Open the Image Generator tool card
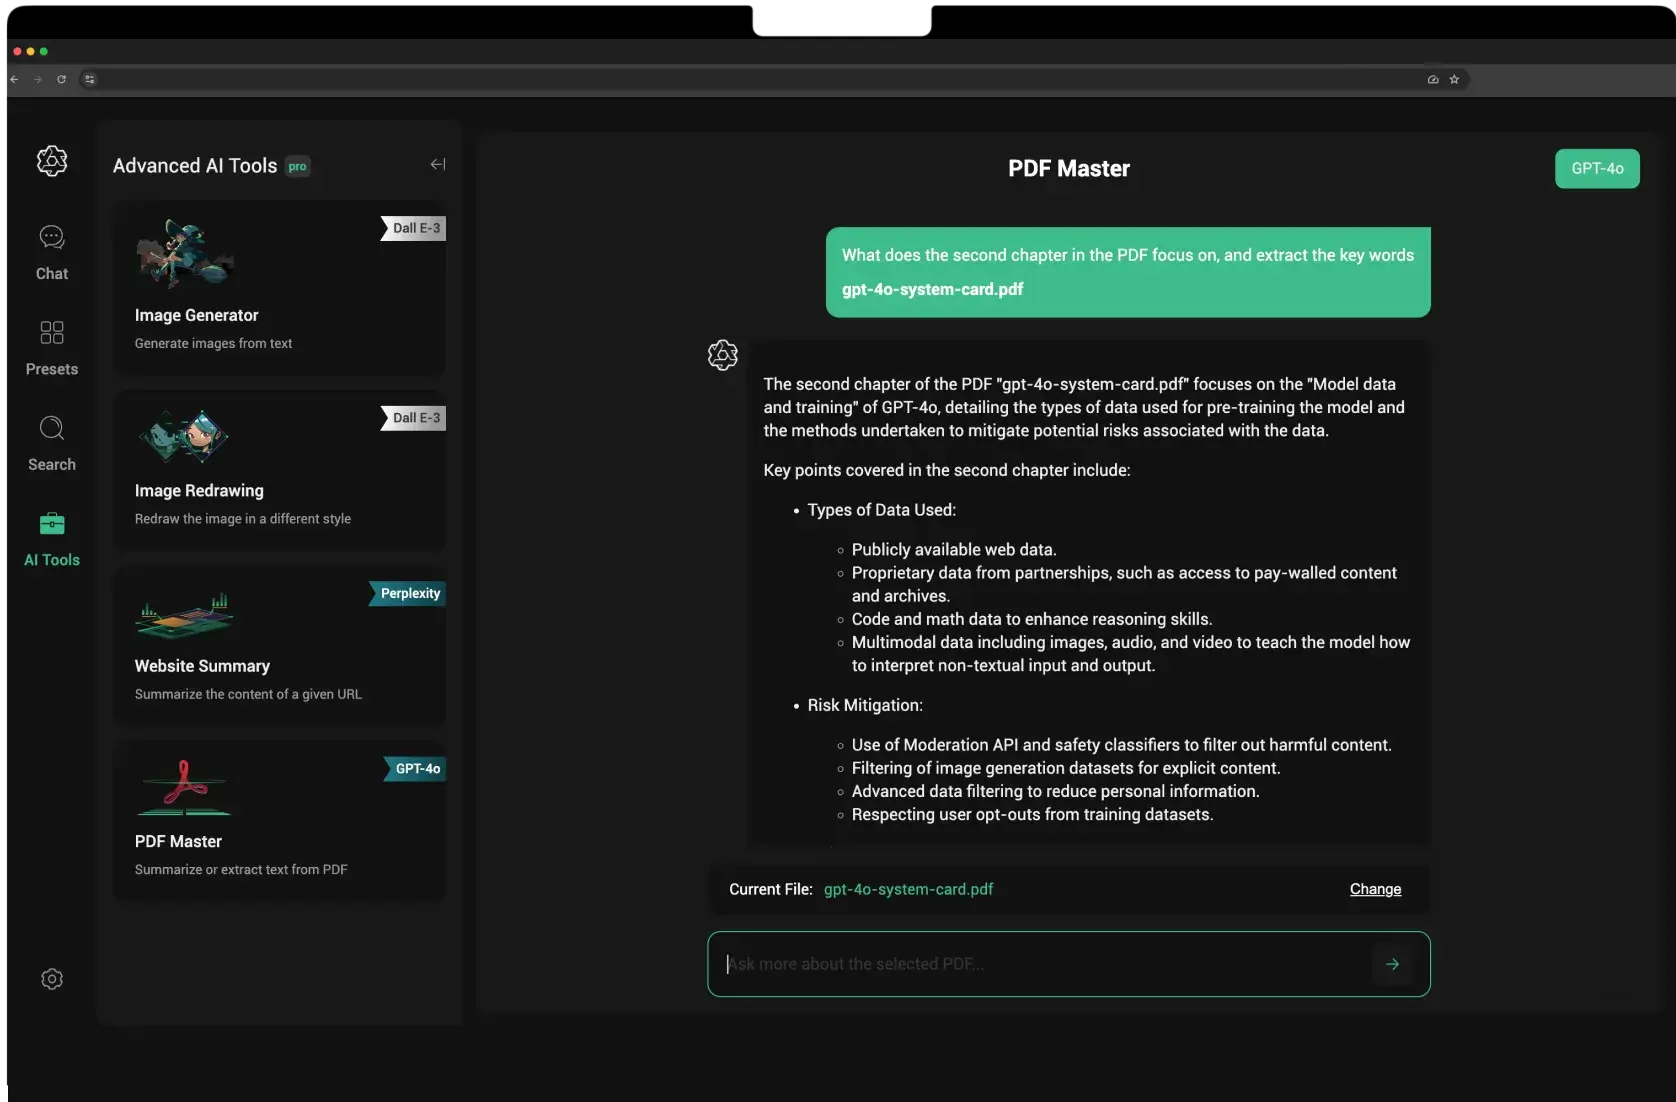 [x=280, y=288]
